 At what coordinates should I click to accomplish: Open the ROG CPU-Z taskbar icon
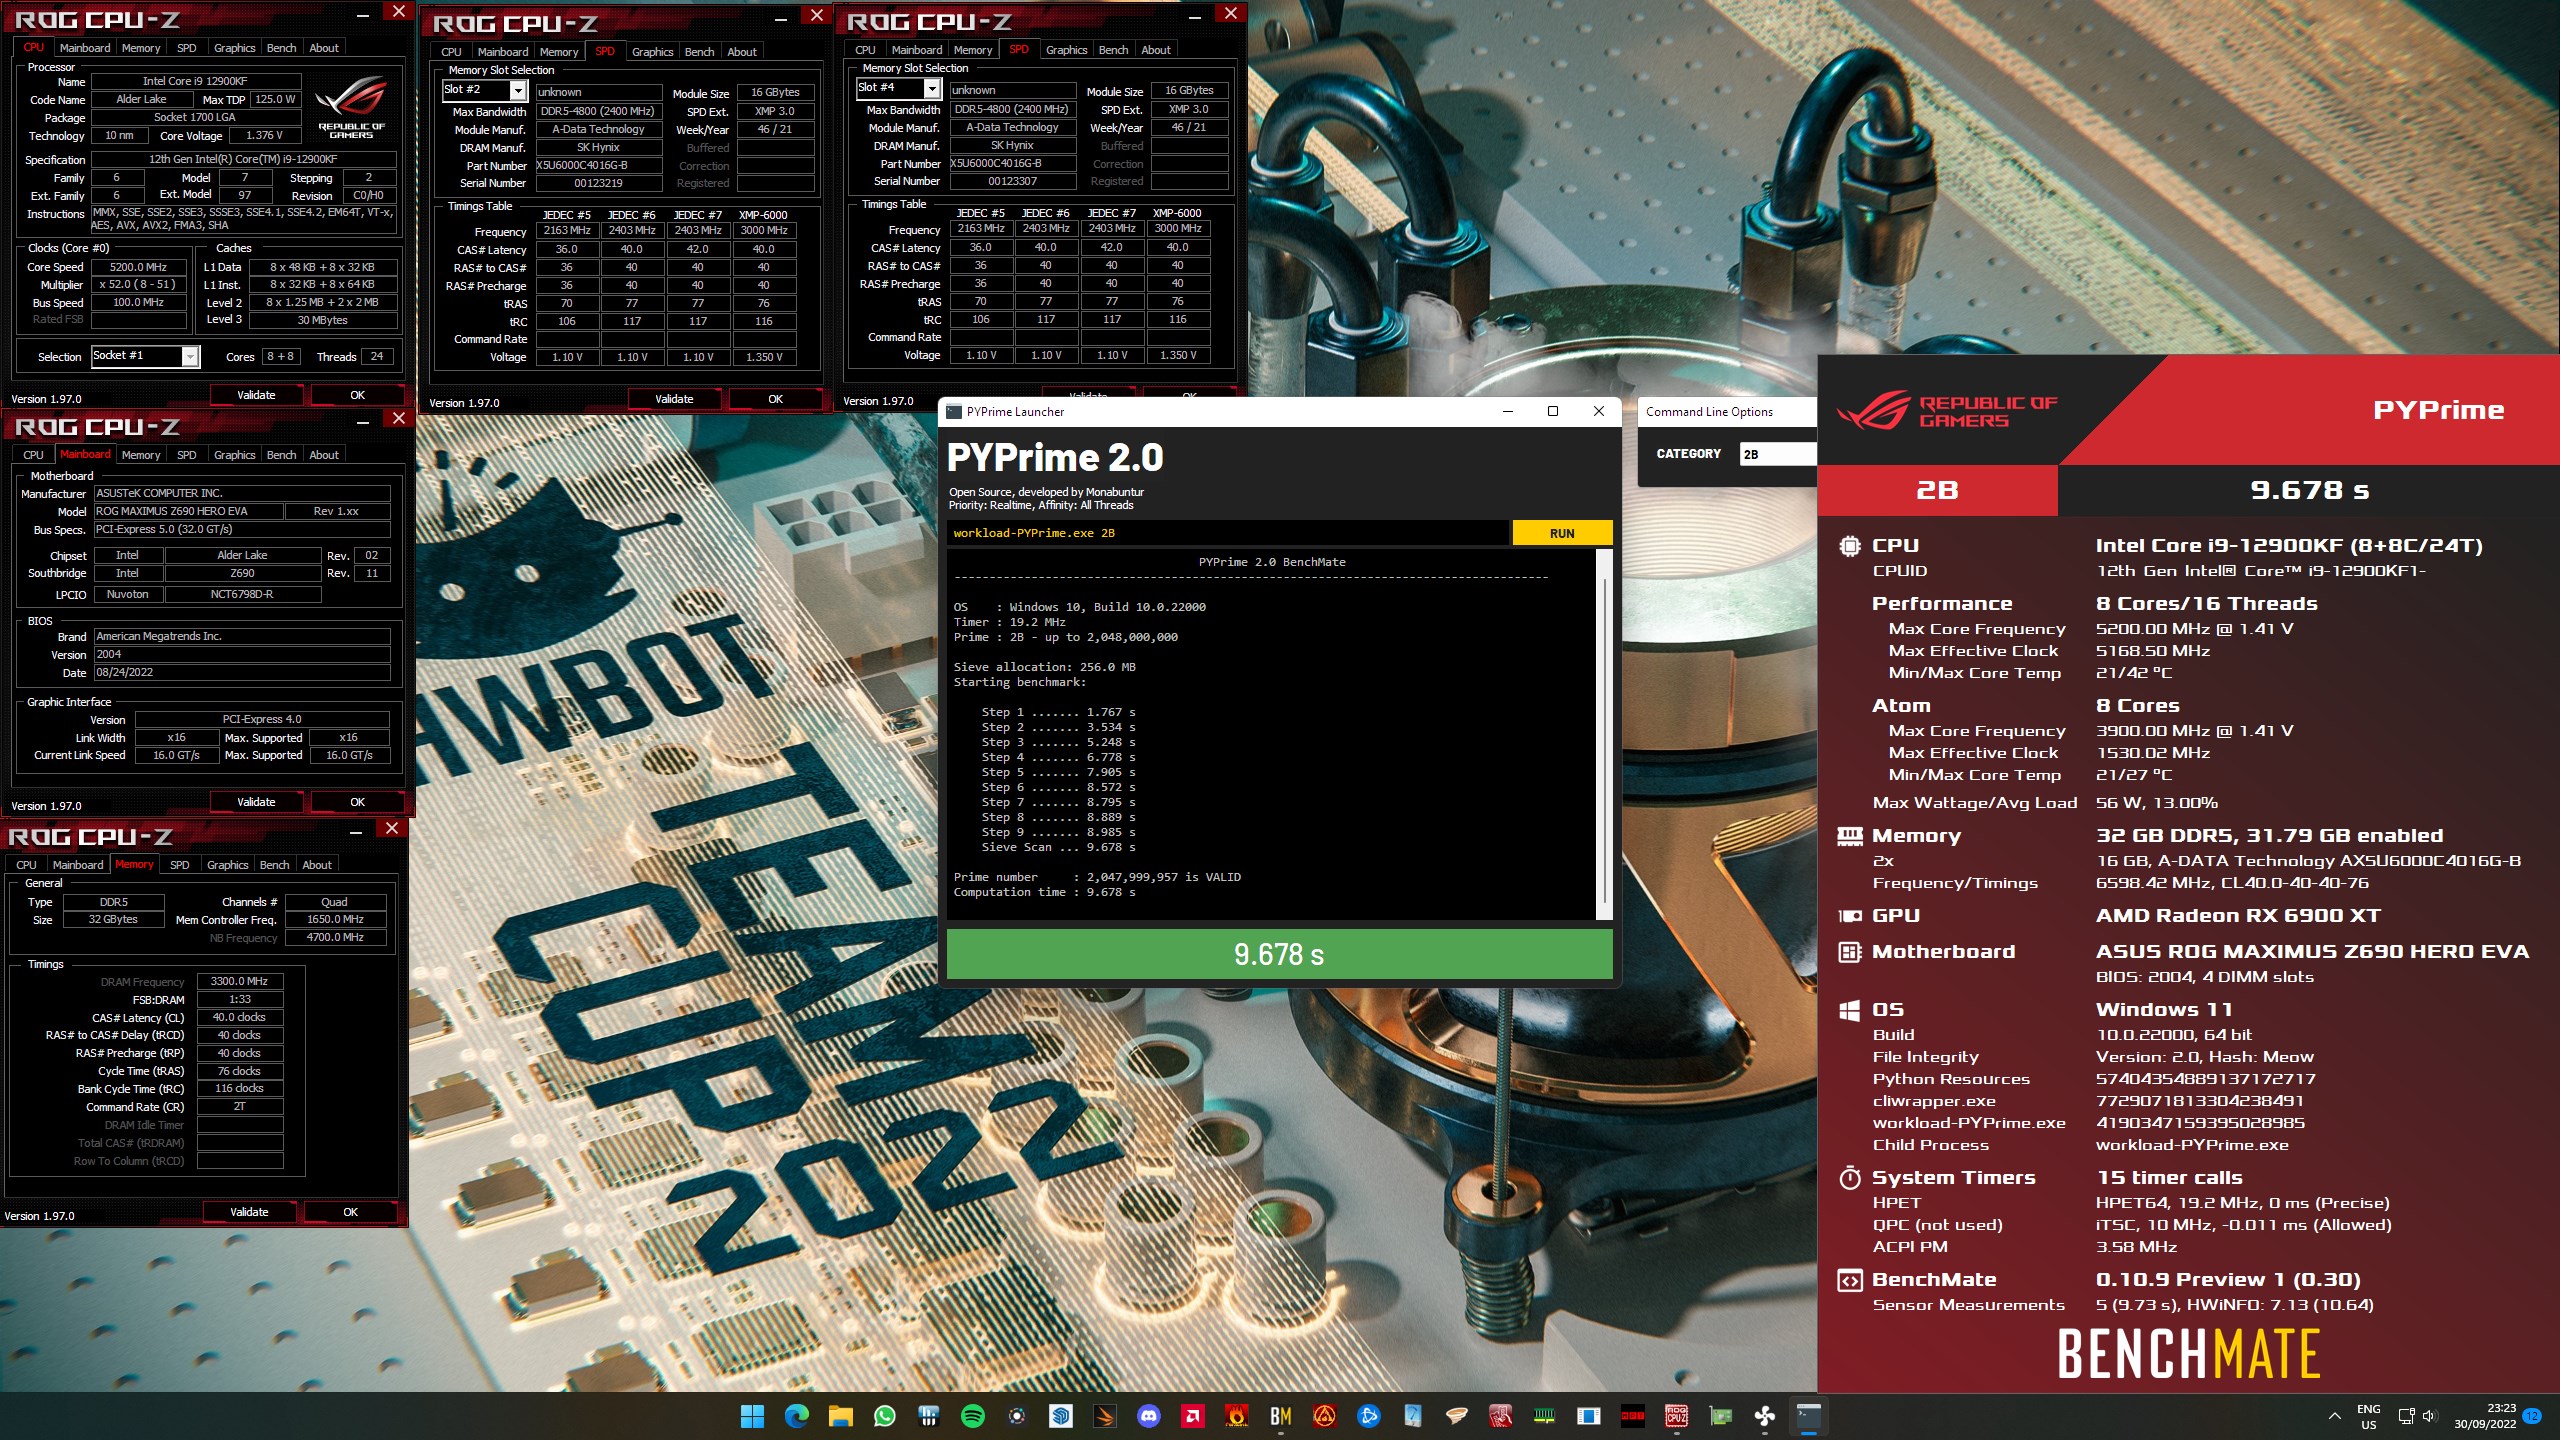click(1676, 1416)
